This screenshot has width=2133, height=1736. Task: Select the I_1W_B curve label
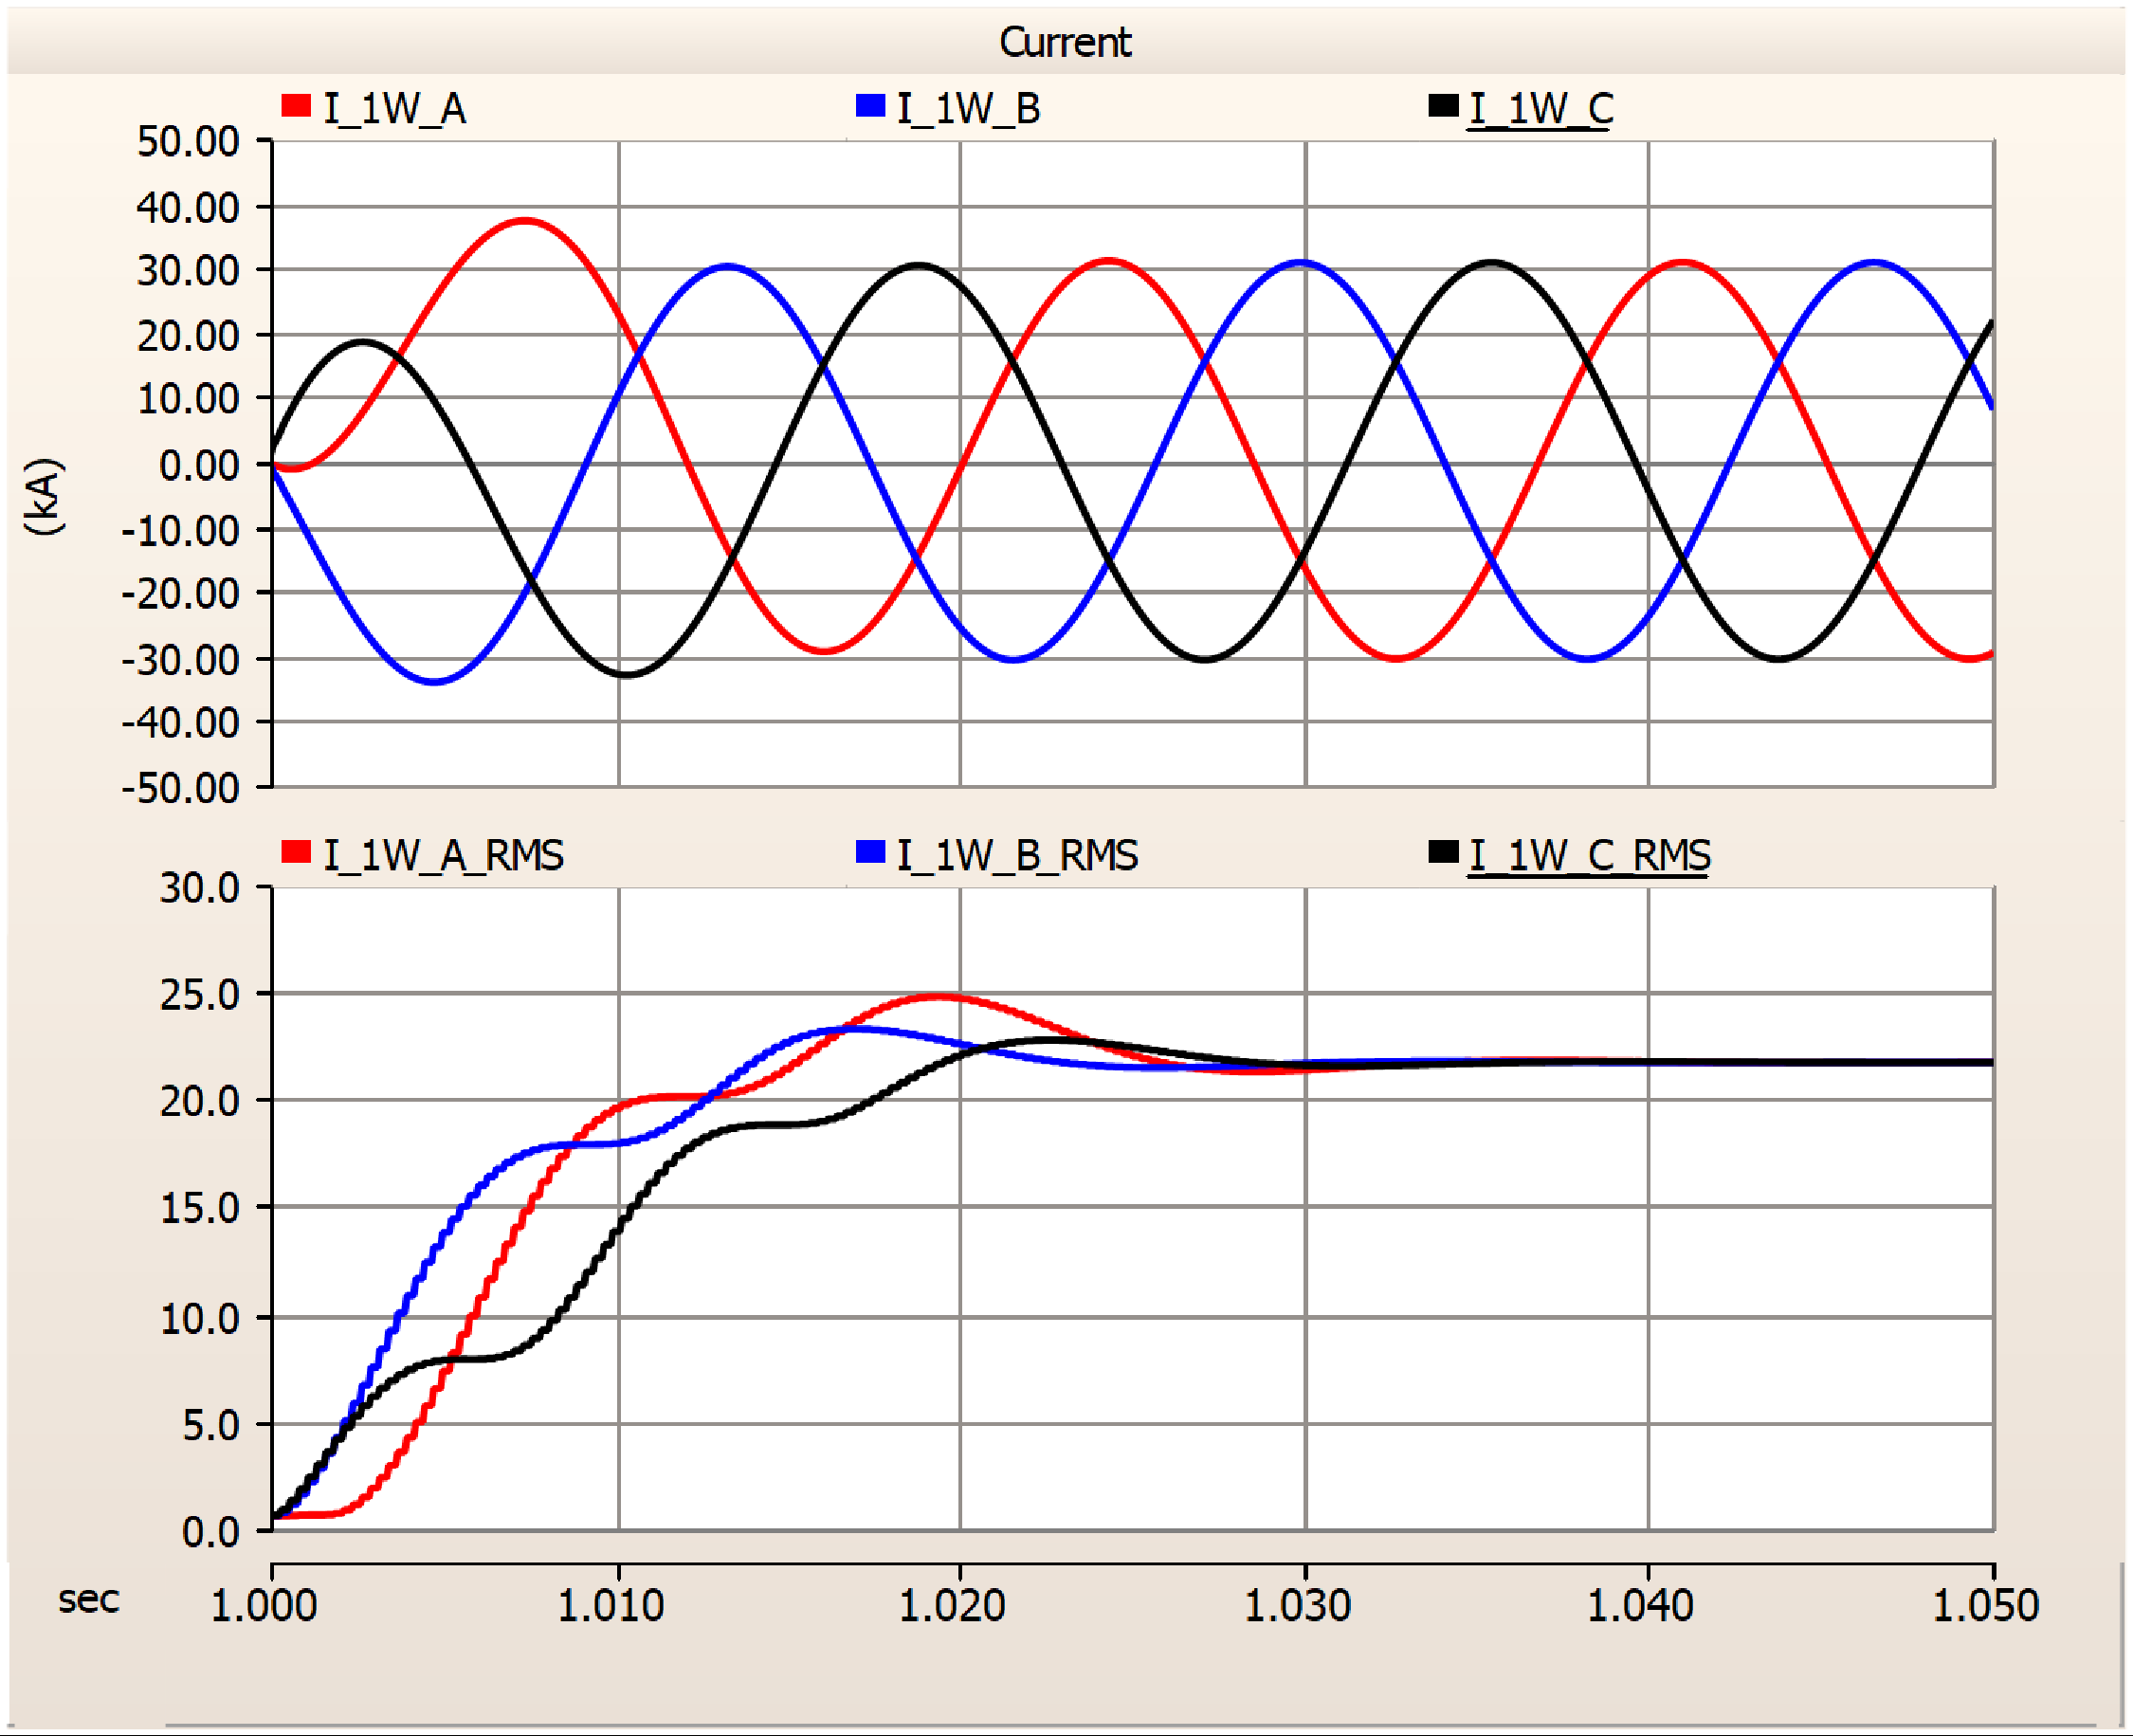click(x=968, y=108)
